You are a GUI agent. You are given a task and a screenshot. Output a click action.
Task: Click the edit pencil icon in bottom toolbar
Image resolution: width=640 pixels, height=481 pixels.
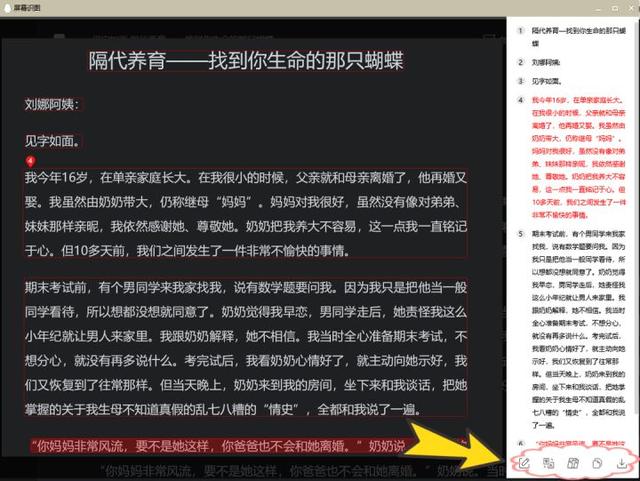[524, 463]
